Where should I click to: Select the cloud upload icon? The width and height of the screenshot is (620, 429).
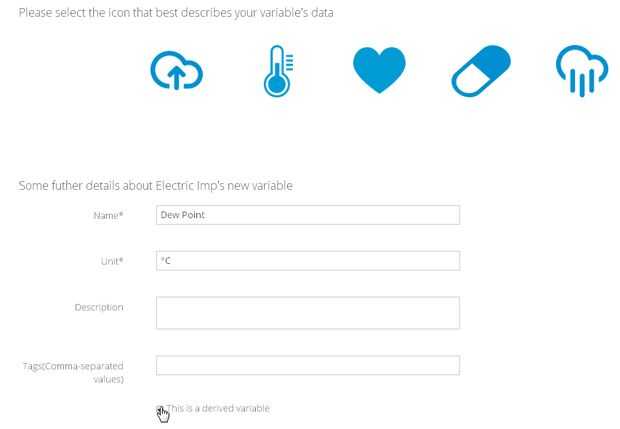pyautogui.click(x=176, y=72)
